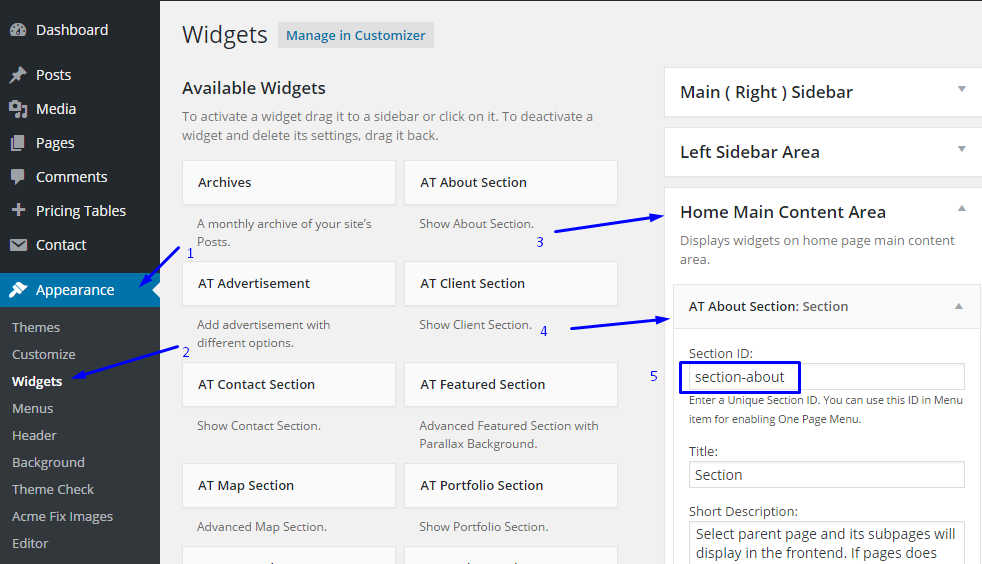The height and width of the screenshot is (564, 982).
Task: Click 'Show Contact Section.' description
Action: 259,426
